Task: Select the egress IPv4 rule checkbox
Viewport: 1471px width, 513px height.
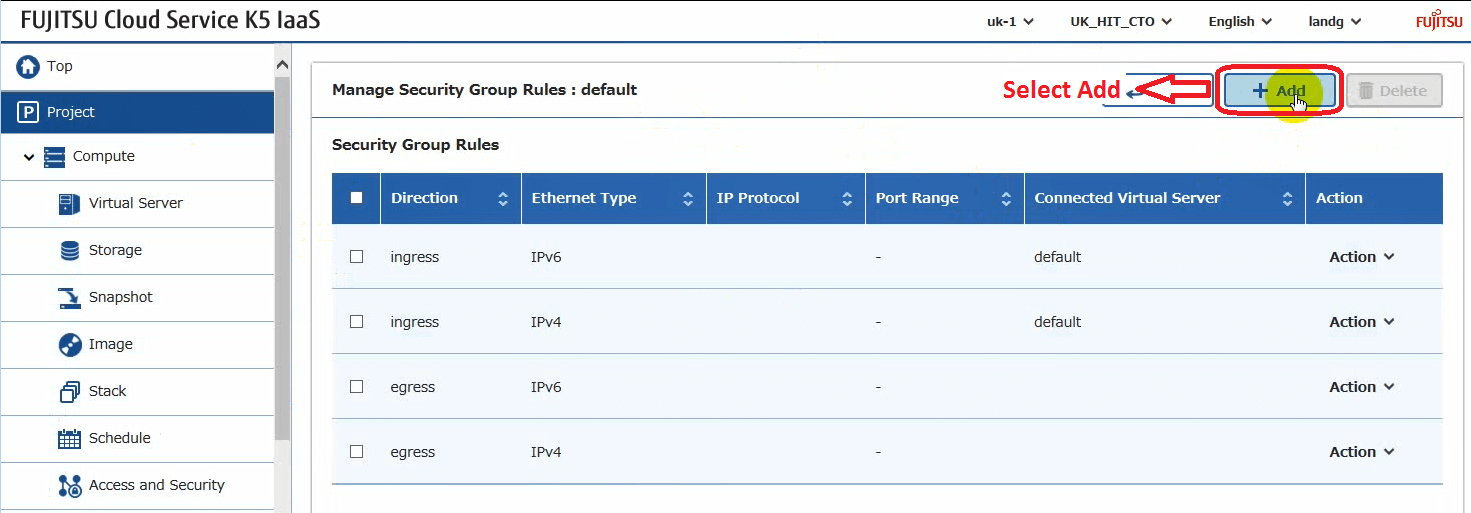Action: click(356, 452)
